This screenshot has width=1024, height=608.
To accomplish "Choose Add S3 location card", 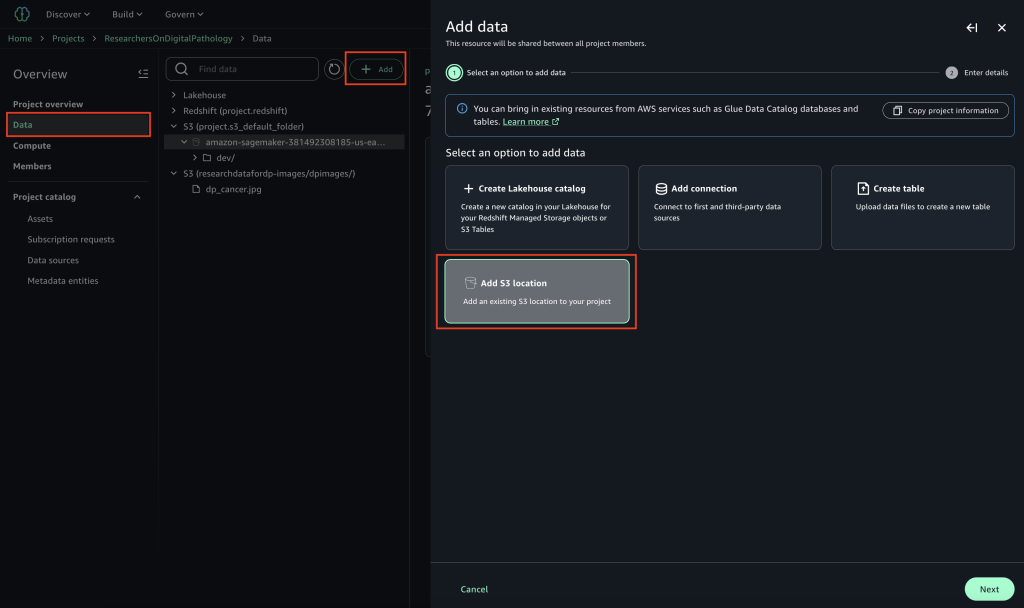I will click(537, 291).
